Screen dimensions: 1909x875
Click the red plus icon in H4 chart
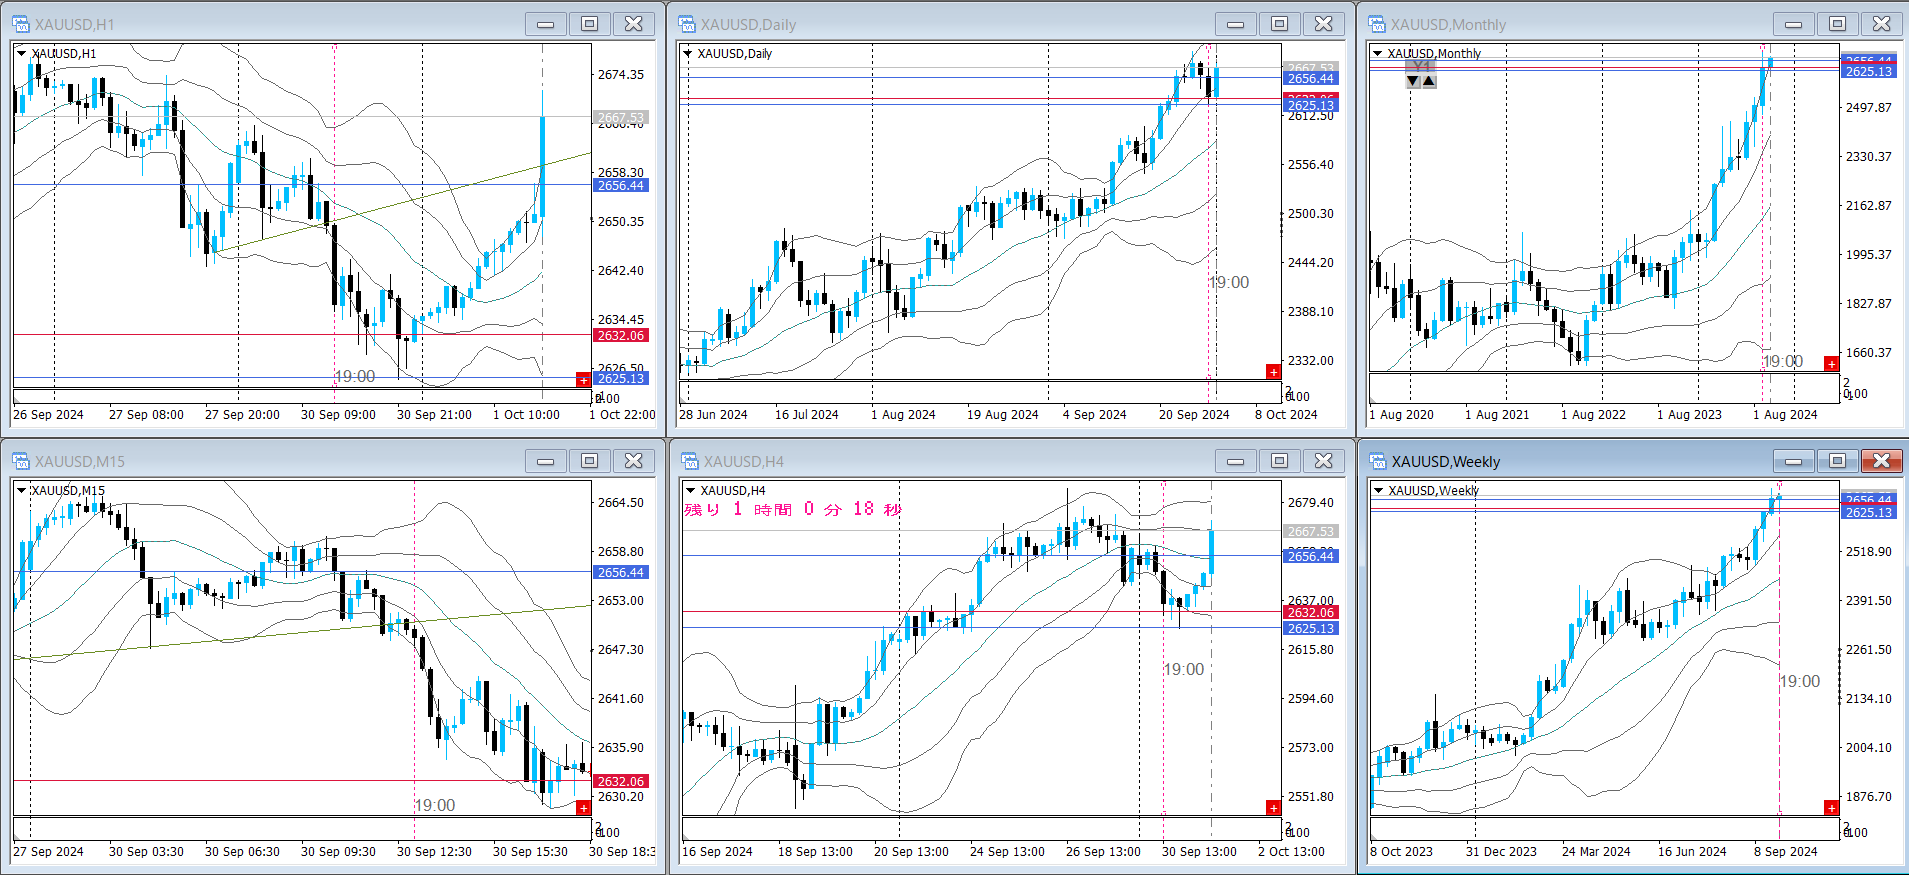(x=1273, y=808)
